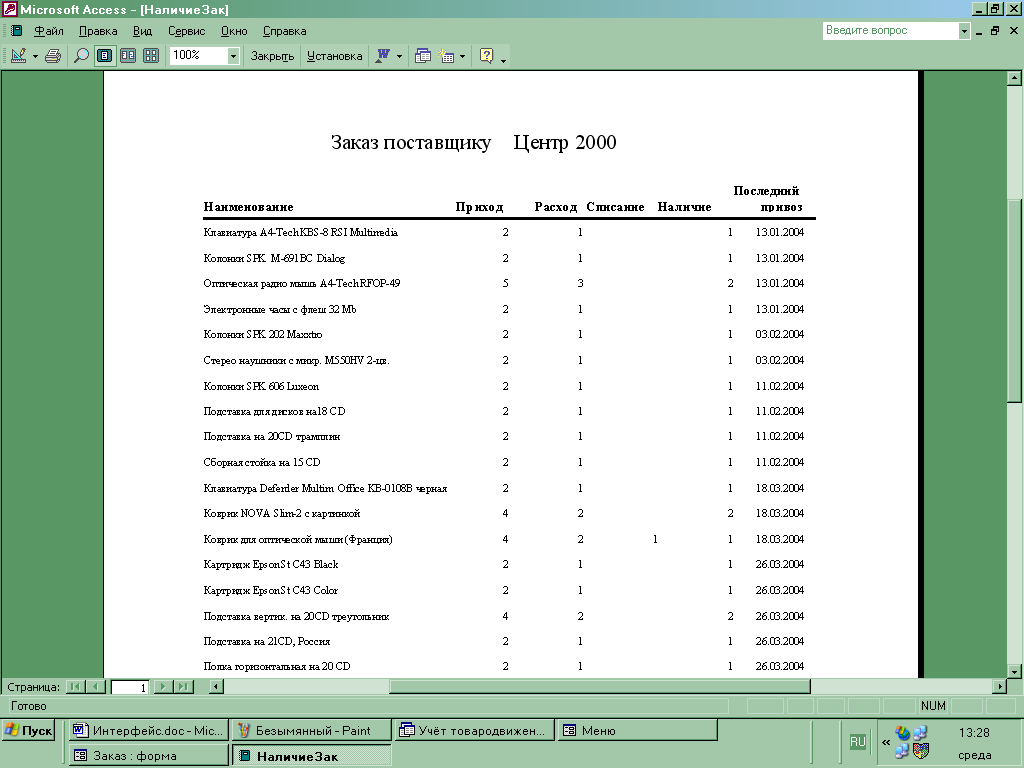This screenshot has width=1024, height=768.
Task: Open the Сервис menu
Action: coord(186,31)
